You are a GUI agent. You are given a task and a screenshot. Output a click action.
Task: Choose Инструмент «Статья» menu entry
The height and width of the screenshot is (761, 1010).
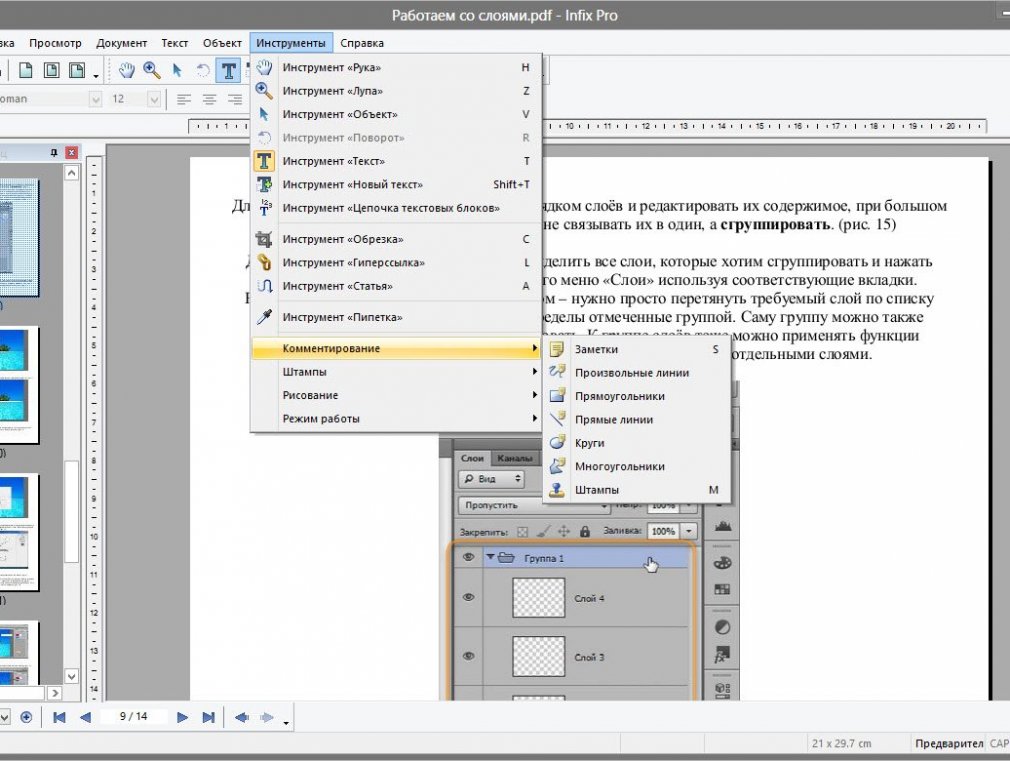click(x=396, y=286)
